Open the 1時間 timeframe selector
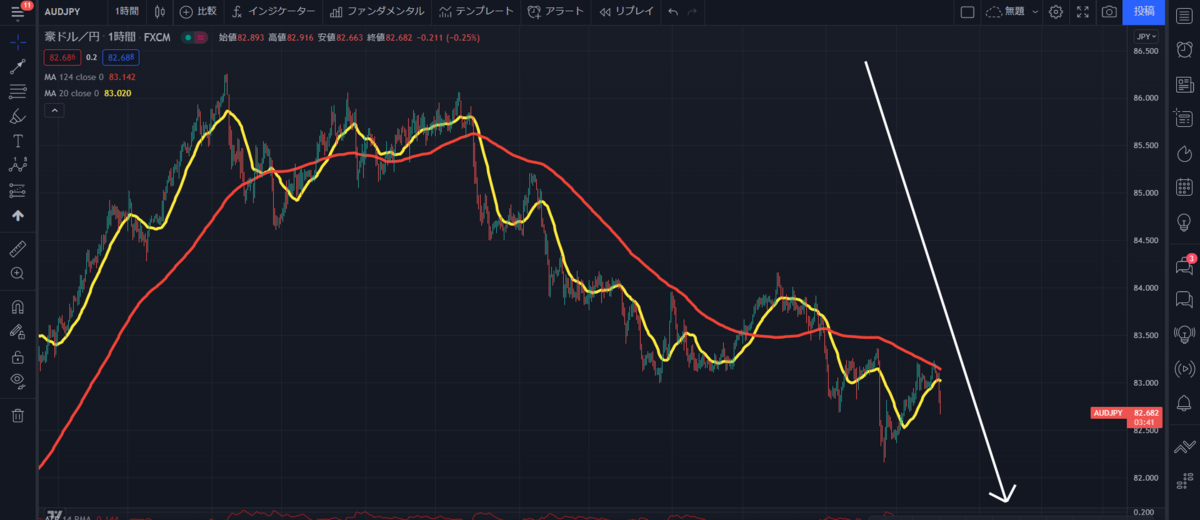The height and width of the screenshot is (520, 1200). pos(128,12)
